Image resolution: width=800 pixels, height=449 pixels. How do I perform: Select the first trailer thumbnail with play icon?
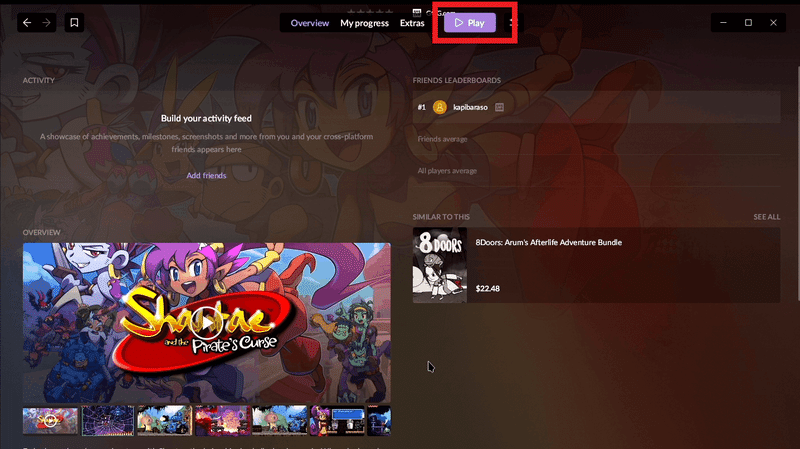coord(51,420)
